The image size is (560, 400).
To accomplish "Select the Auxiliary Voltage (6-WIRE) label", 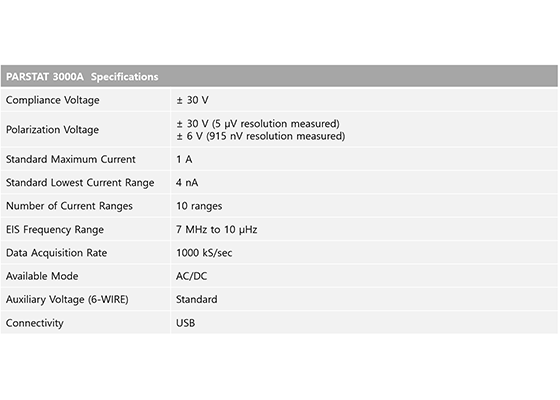I will pyautogui.click(x=67, y=299).
